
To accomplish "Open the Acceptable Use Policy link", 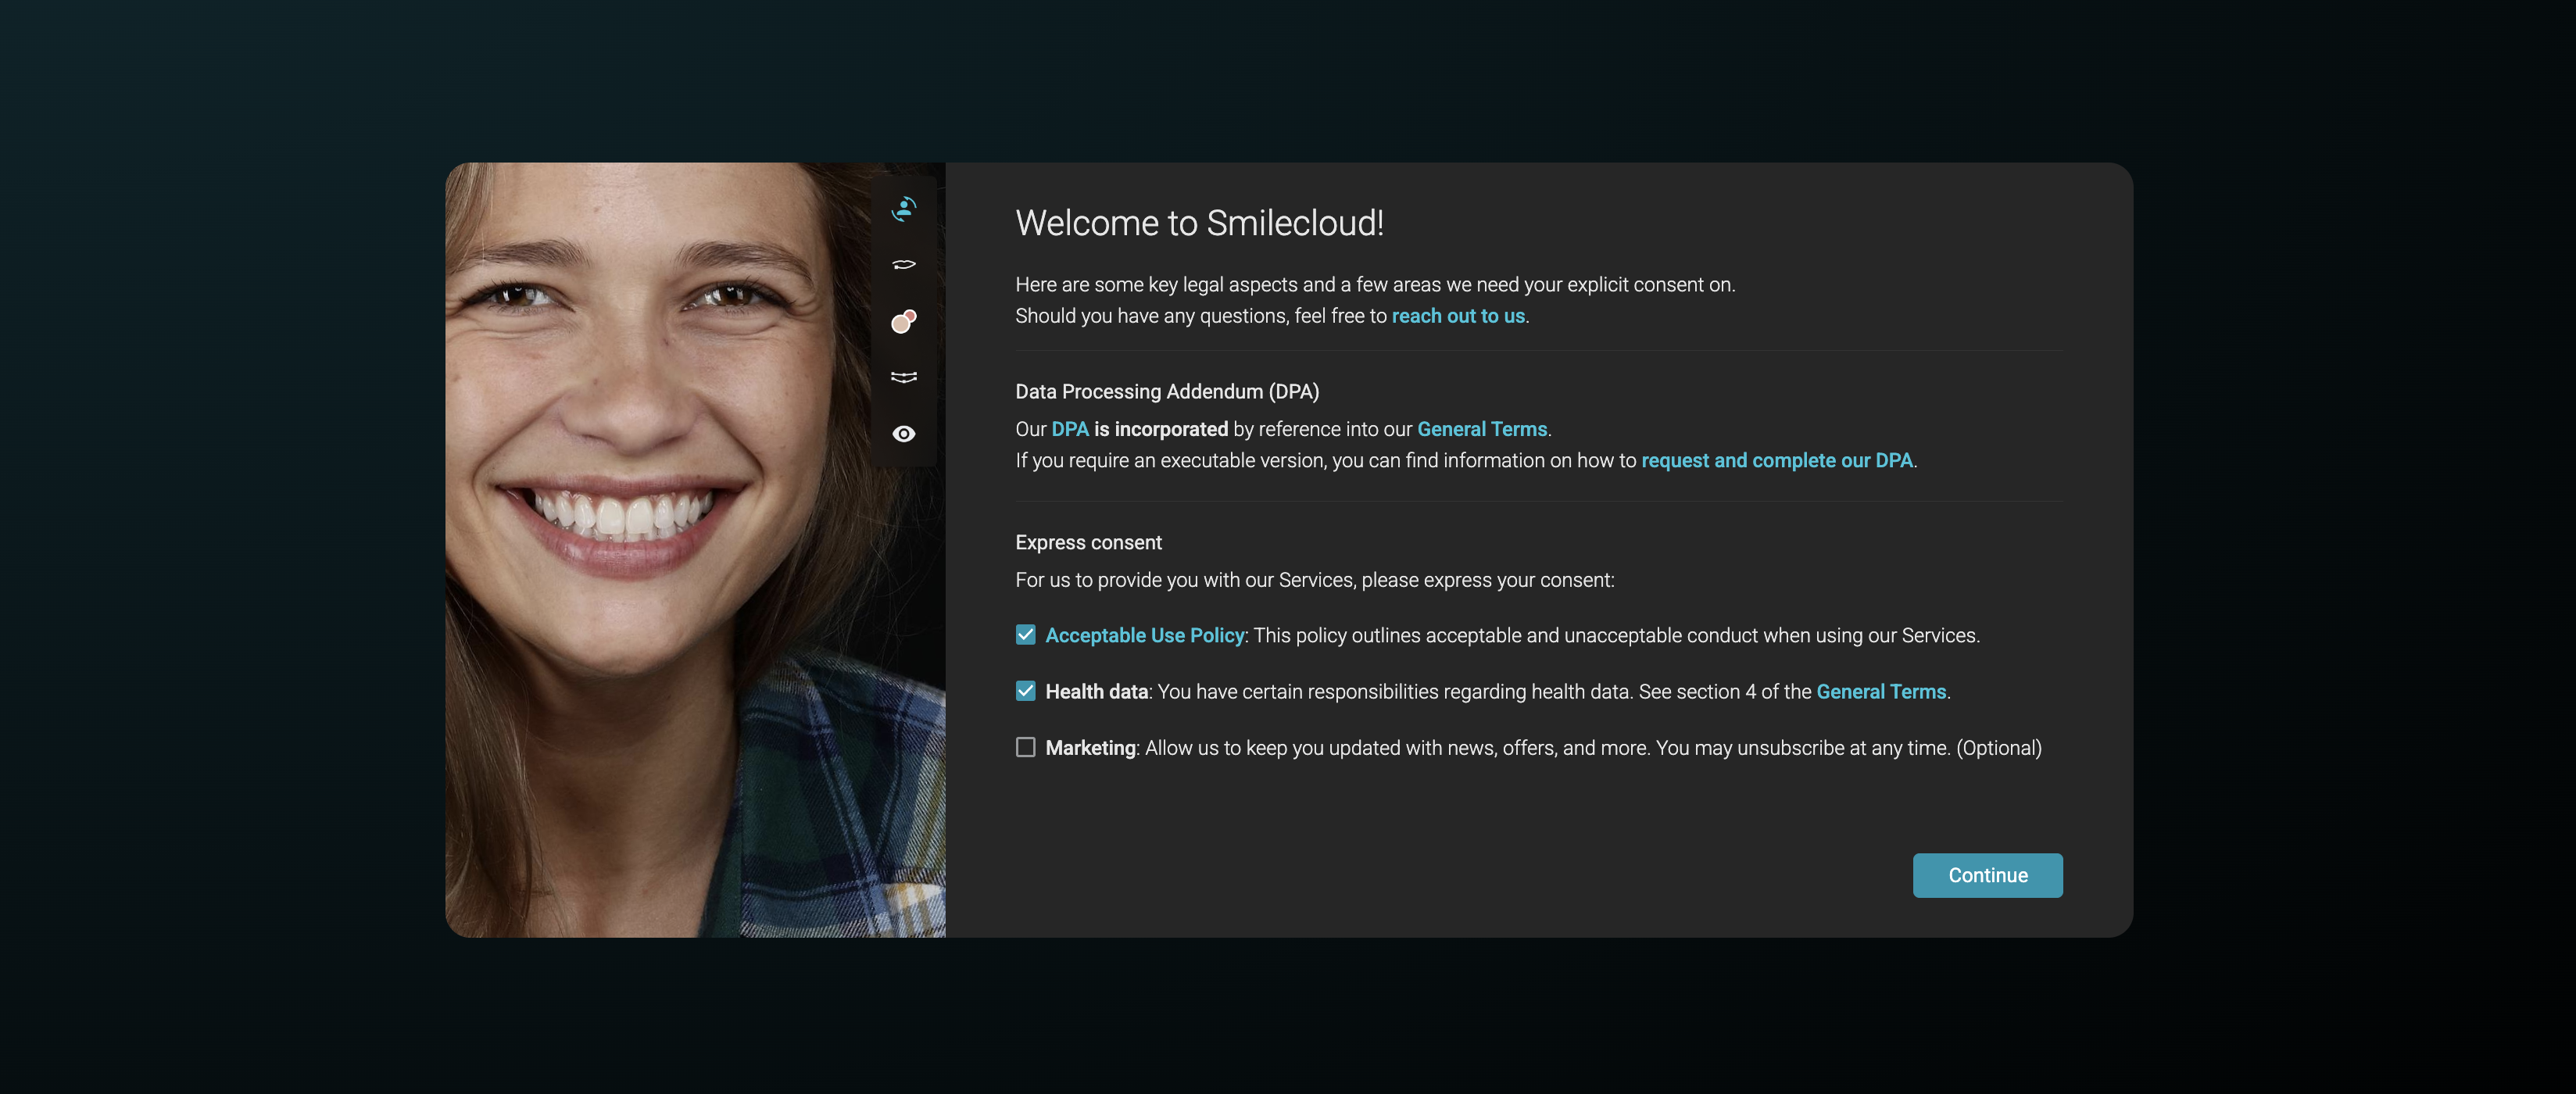I will (1144, 635).
